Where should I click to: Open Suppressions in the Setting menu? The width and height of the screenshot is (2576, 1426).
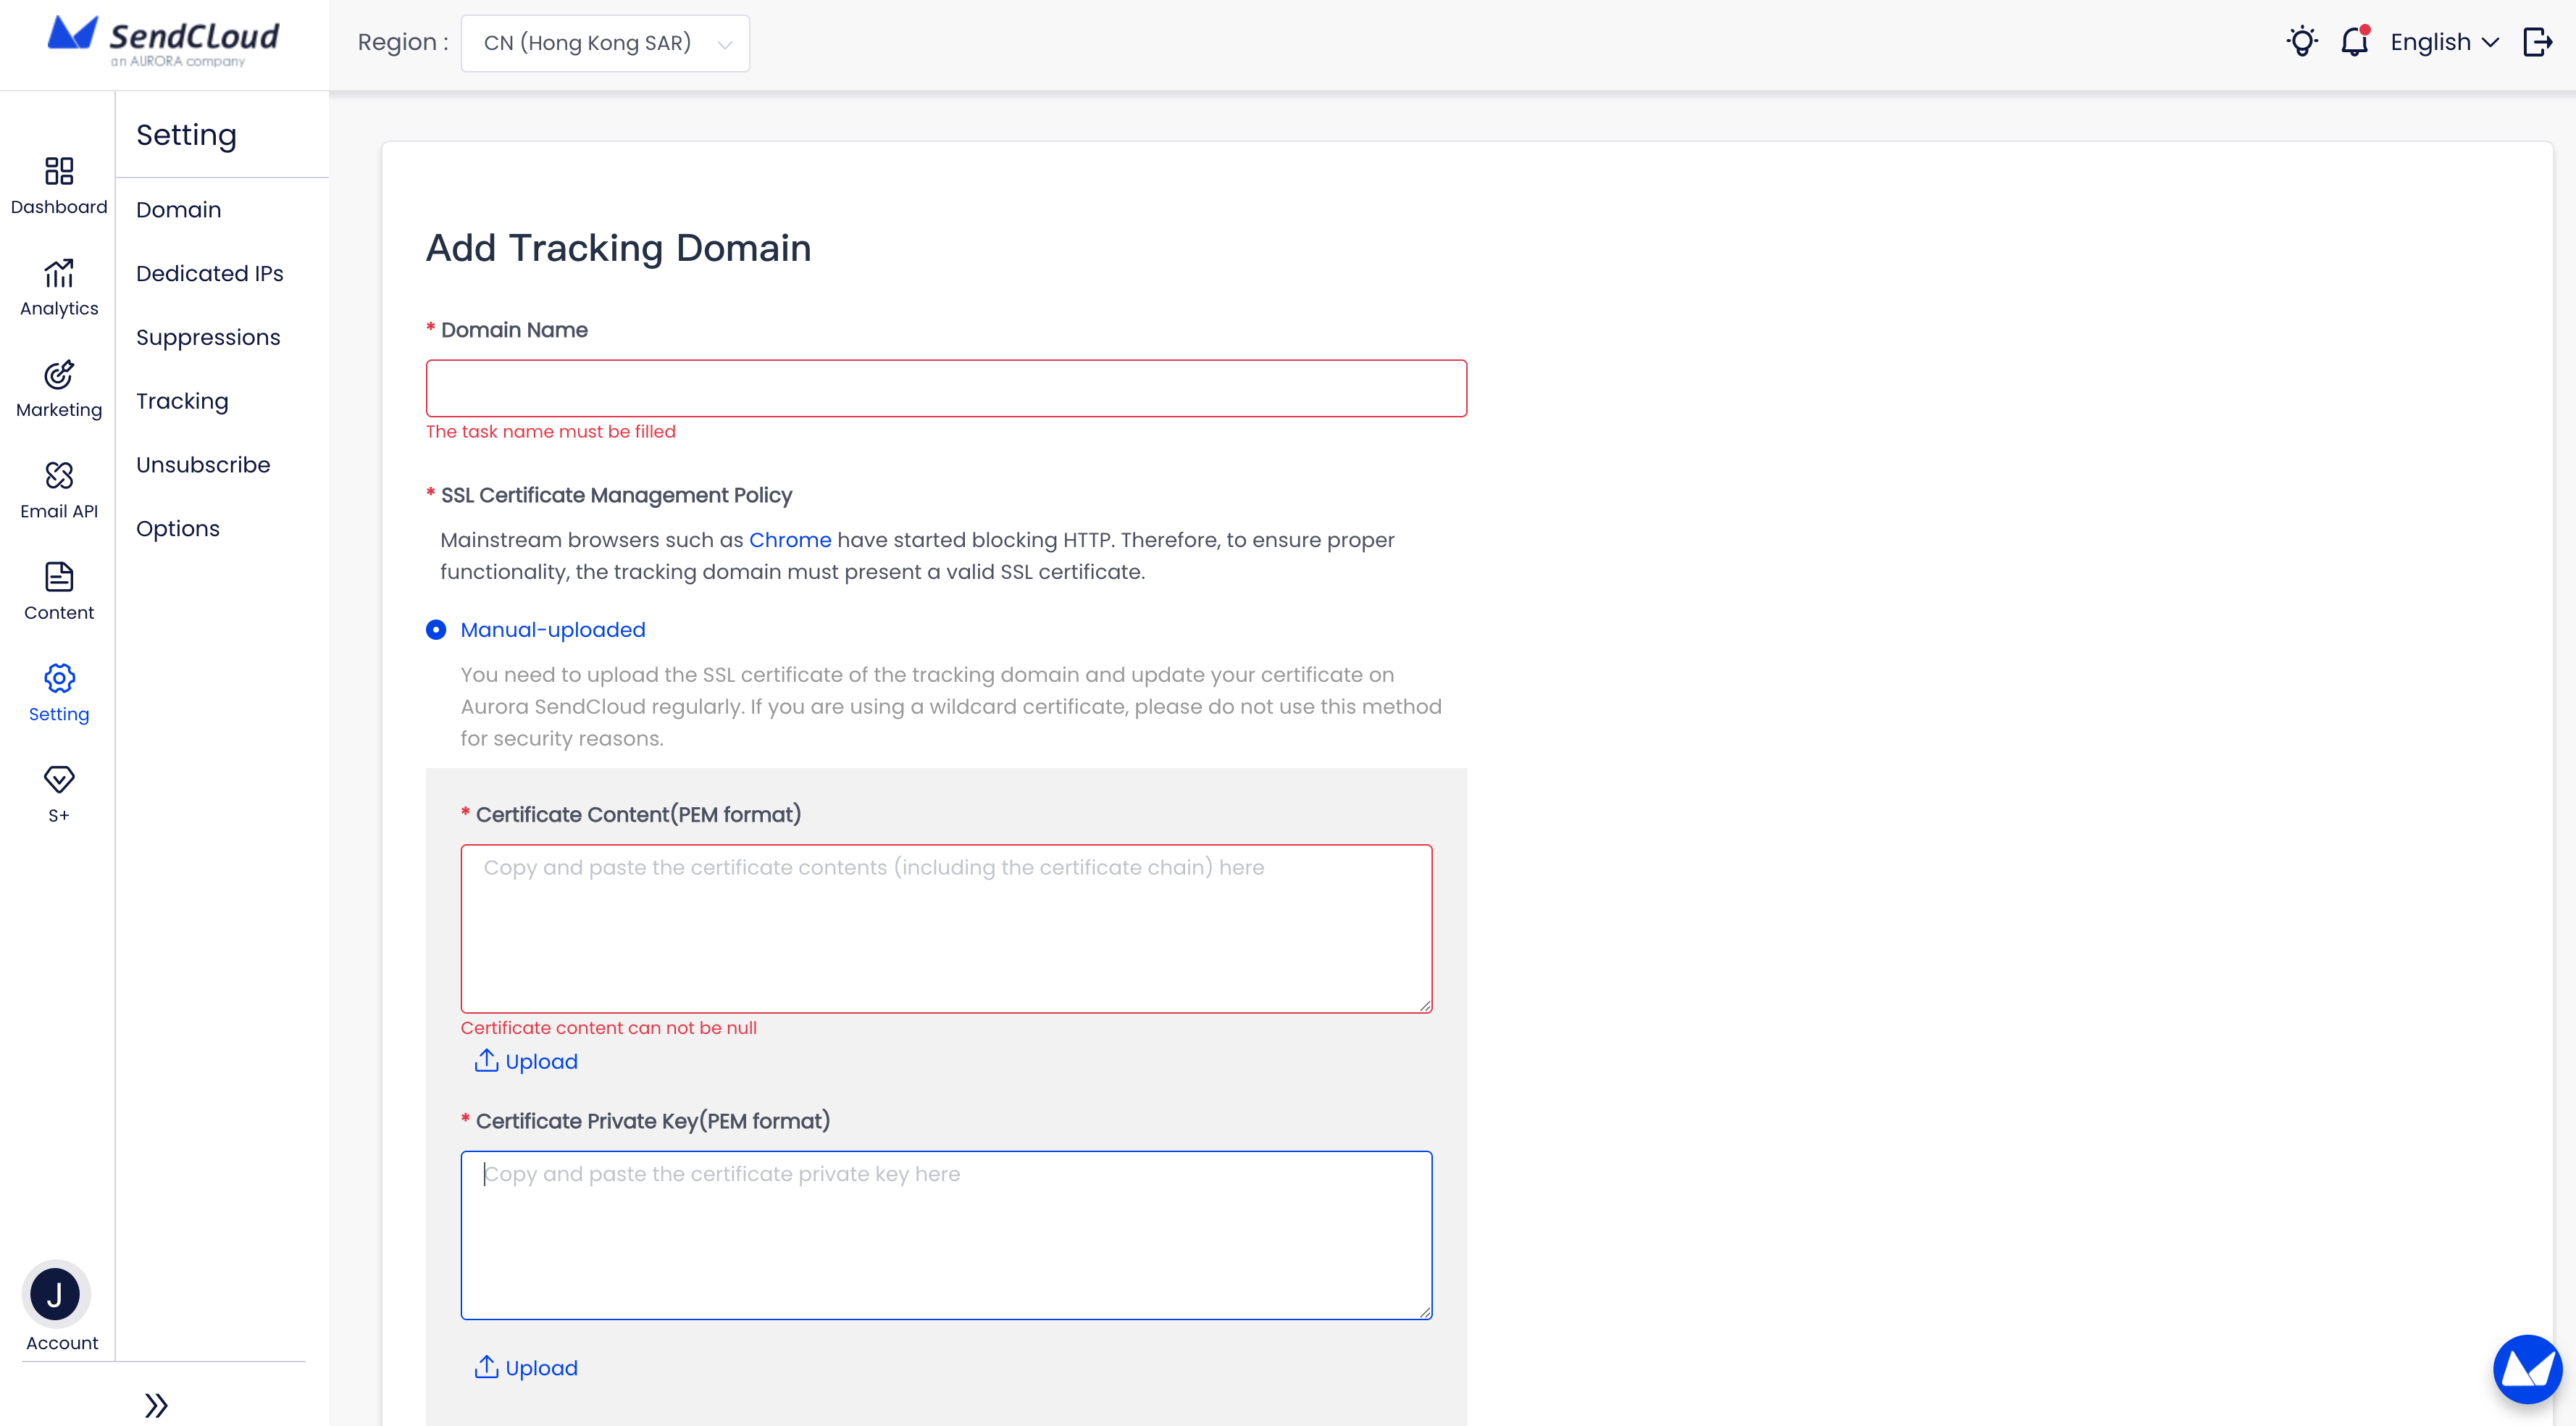point(208,337)
